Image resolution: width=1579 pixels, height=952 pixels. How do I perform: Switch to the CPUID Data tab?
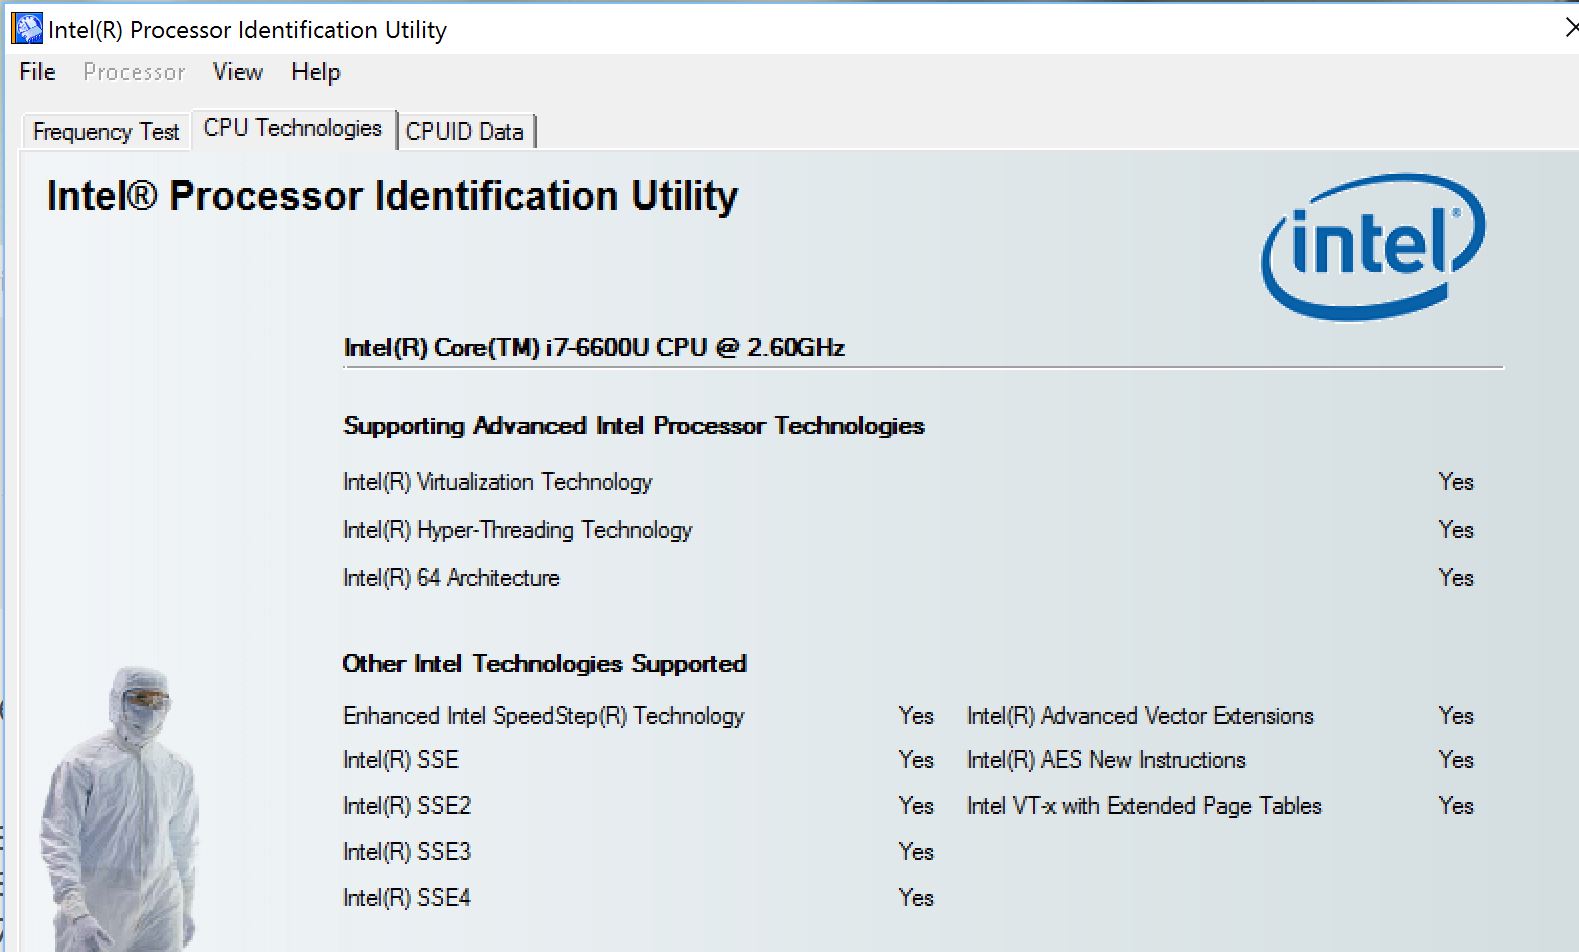(465, 131)
